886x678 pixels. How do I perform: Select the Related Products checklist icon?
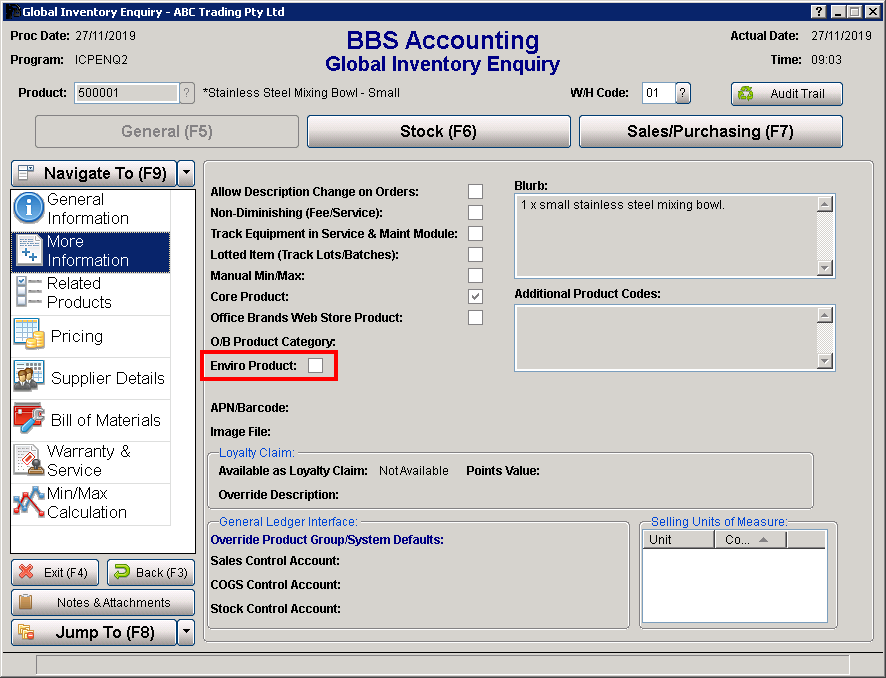pos(29,293)
